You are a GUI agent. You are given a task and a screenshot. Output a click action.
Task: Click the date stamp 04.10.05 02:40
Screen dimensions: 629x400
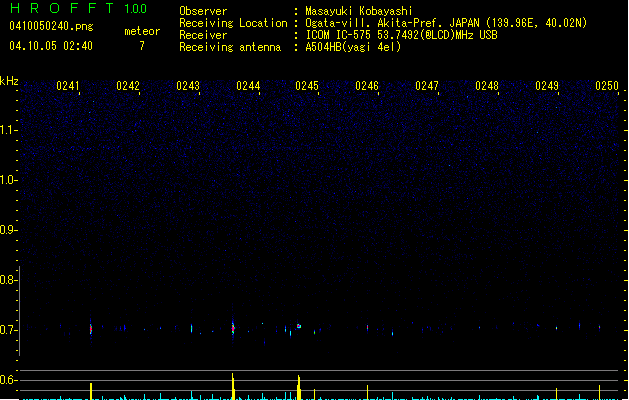click(51, 46)
